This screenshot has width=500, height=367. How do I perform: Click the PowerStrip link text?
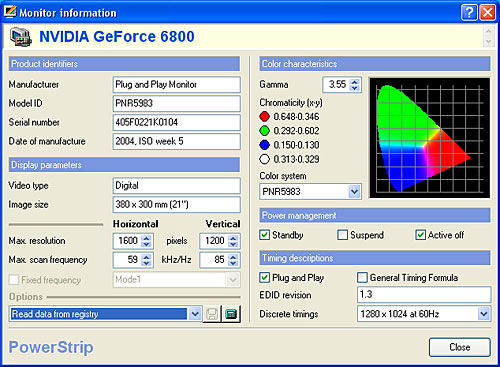tap(51, 347)
